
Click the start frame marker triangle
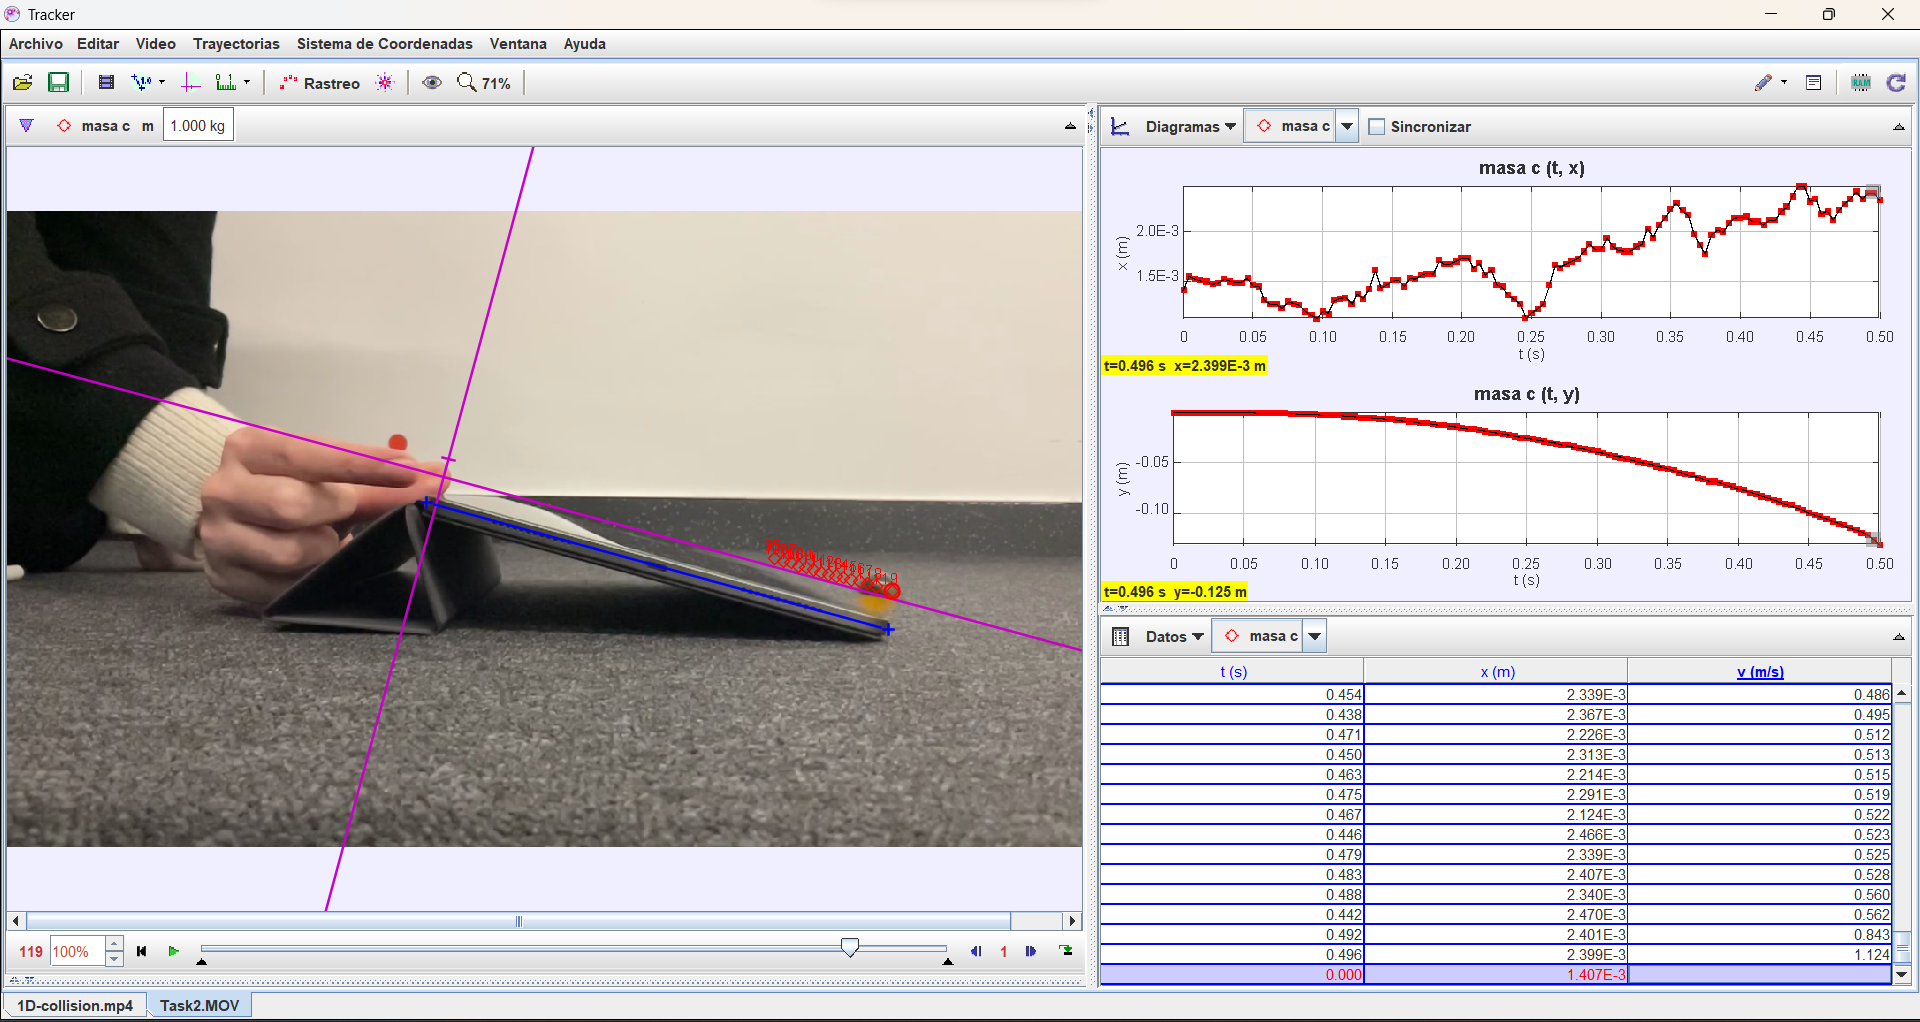coord(201,962)
